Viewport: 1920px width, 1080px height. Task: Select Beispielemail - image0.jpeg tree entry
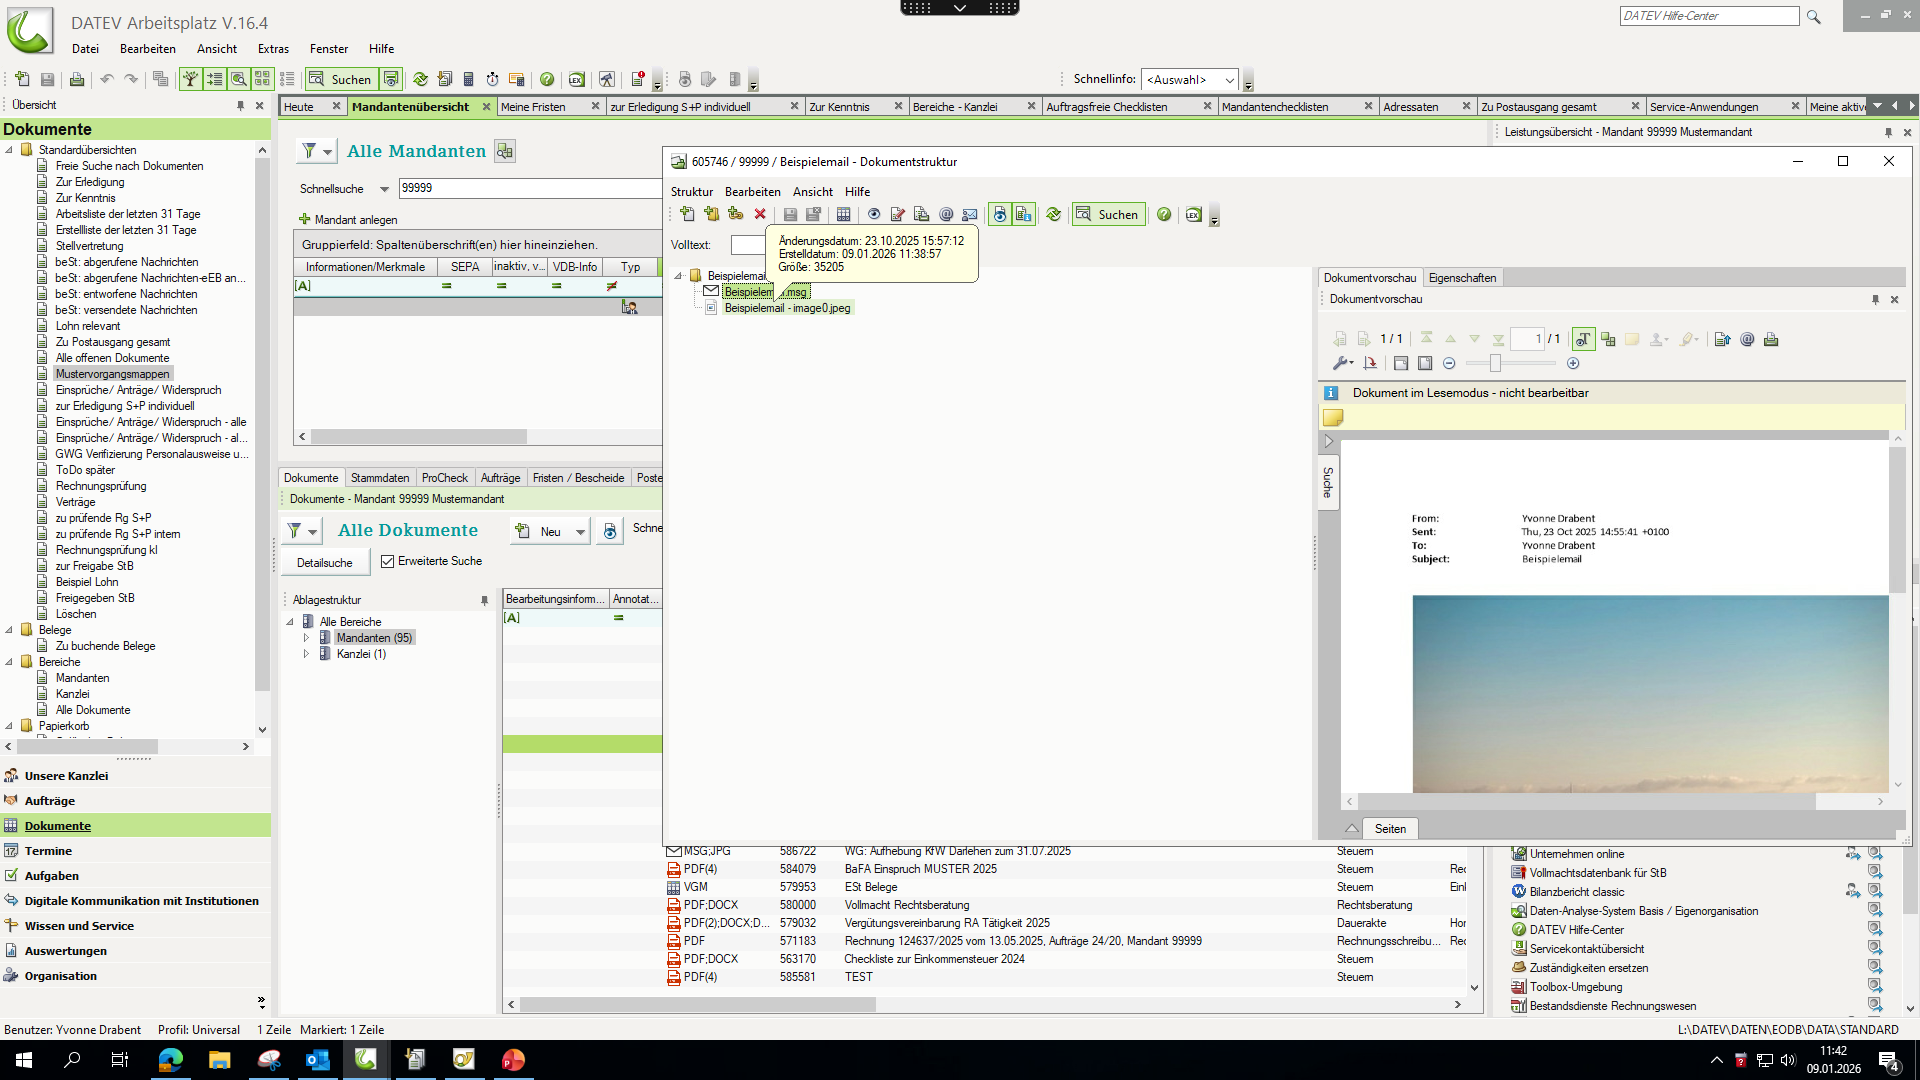(x=787, y=308)
